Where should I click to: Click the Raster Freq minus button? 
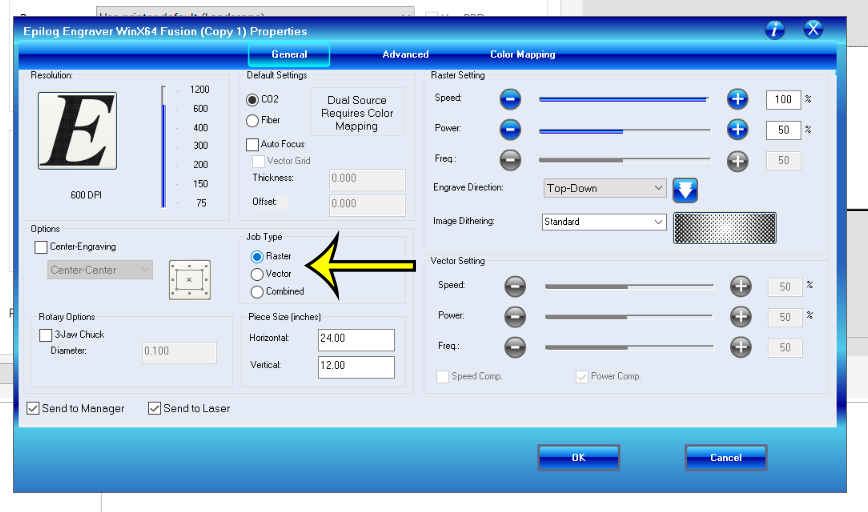510,160
